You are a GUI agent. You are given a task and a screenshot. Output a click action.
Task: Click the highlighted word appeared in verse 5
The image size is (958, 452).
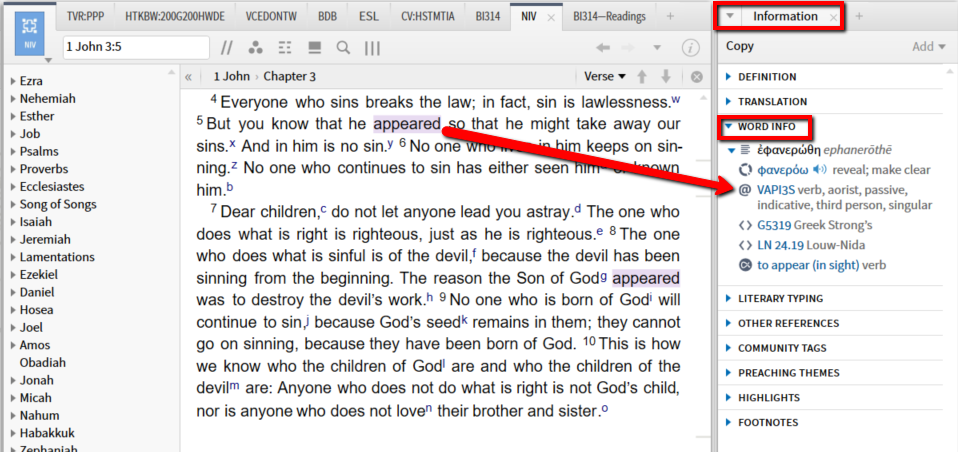pyautogui.click(x=407, y=125)
